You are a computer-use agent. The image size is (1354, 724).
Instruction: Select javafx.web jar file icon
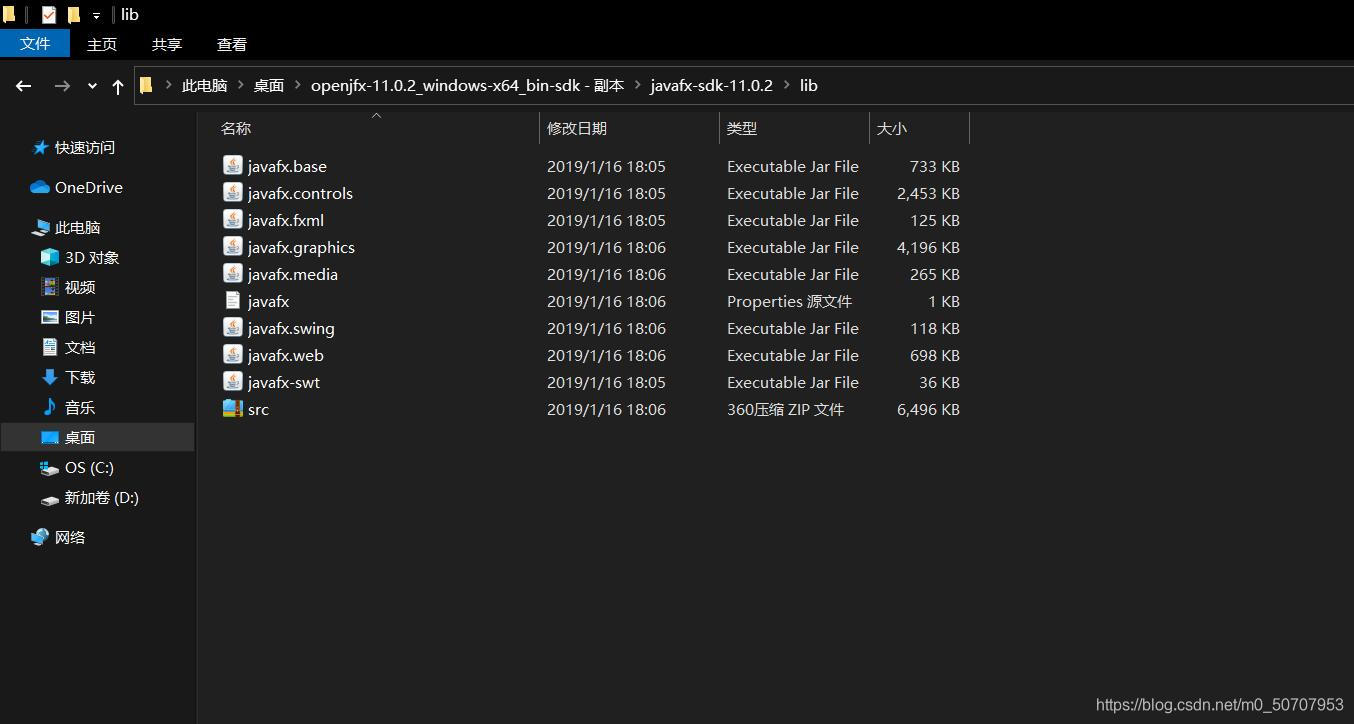pos(232,355)
